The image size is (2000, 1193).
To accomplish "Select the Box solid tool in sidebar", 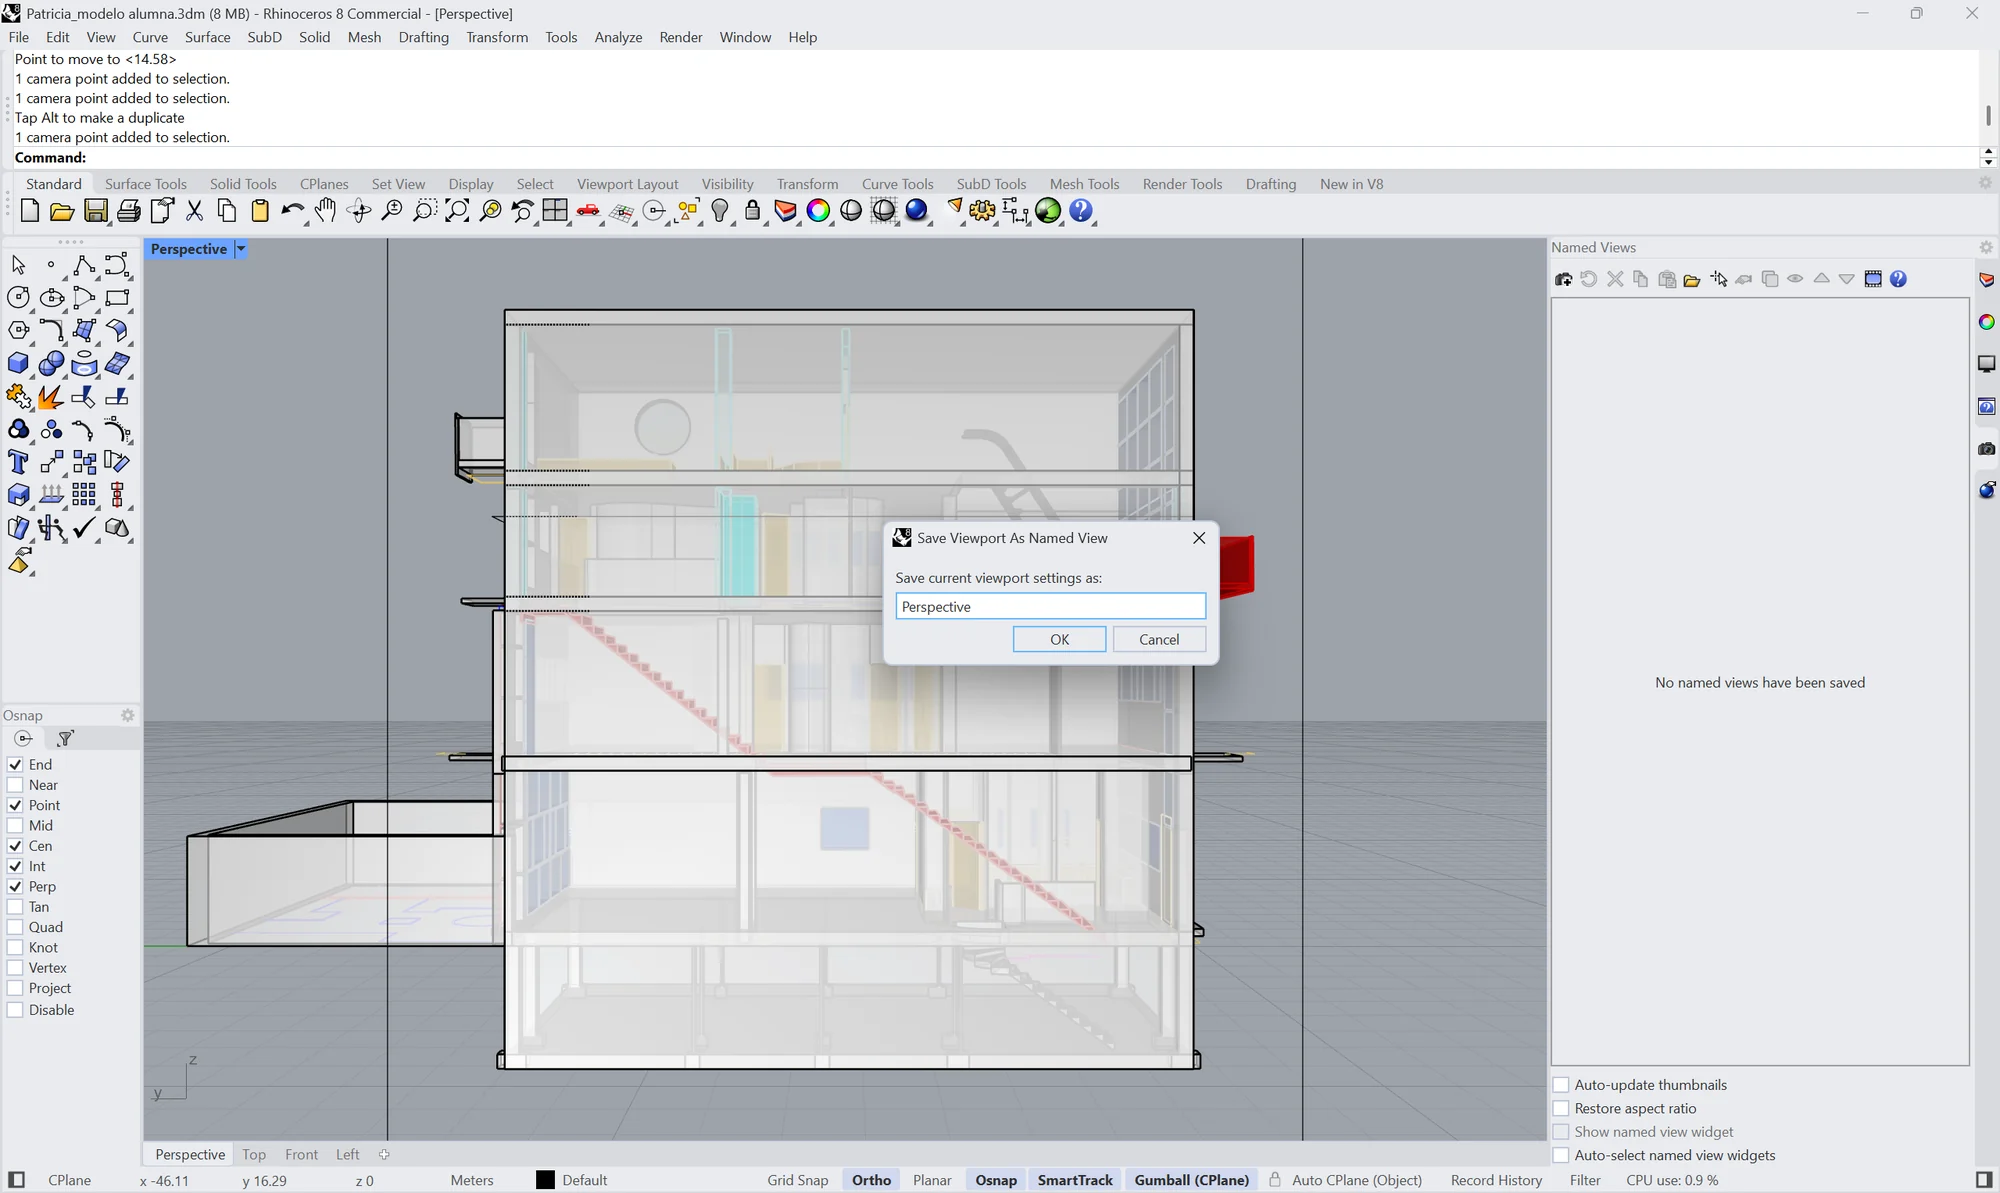I will point(18,364).
